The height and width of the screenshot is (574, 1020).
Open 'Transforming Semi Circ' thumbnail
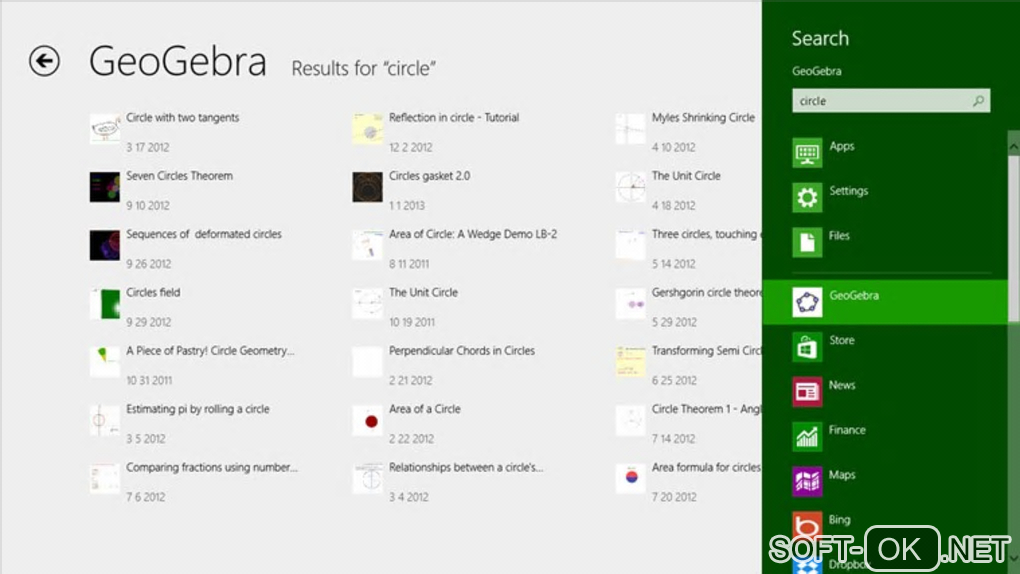[x=630, y=362]
